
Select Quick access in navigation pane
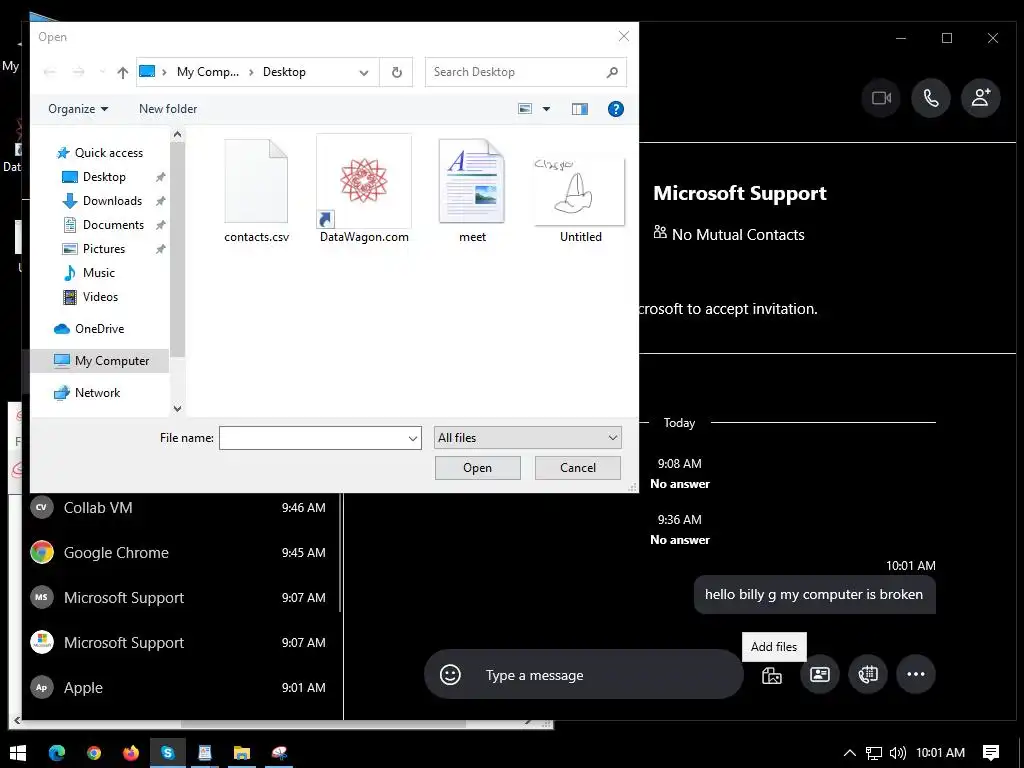click(x=100, y=153)
